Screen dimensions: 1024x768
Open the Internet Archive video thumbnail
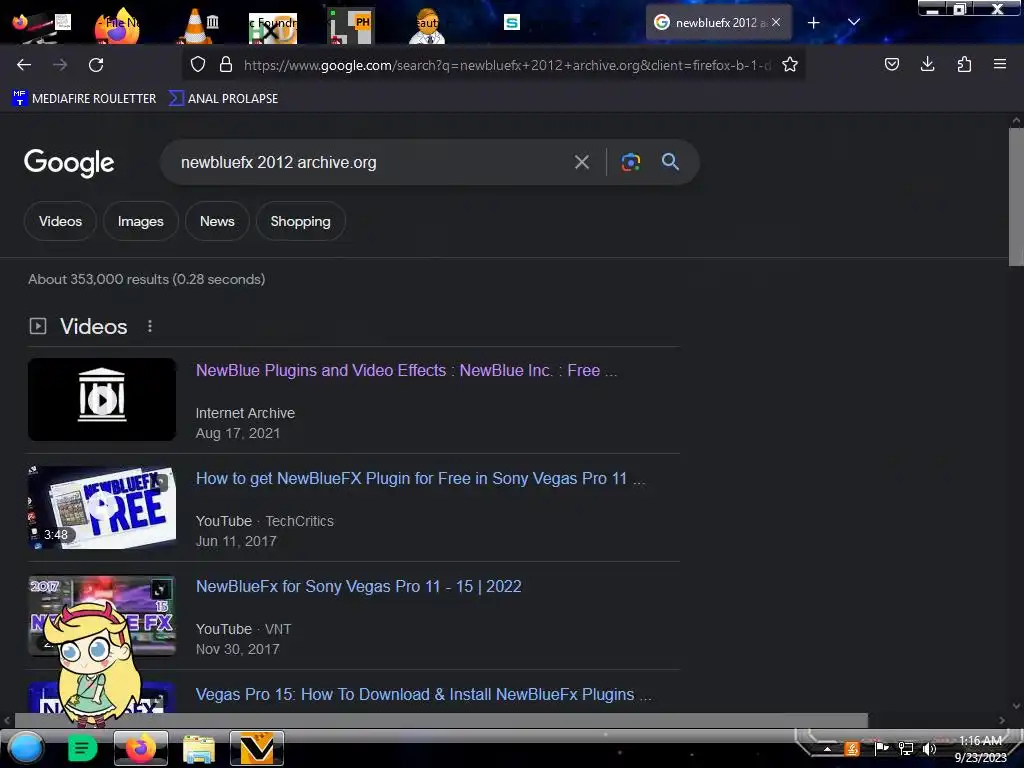point(102,399)
